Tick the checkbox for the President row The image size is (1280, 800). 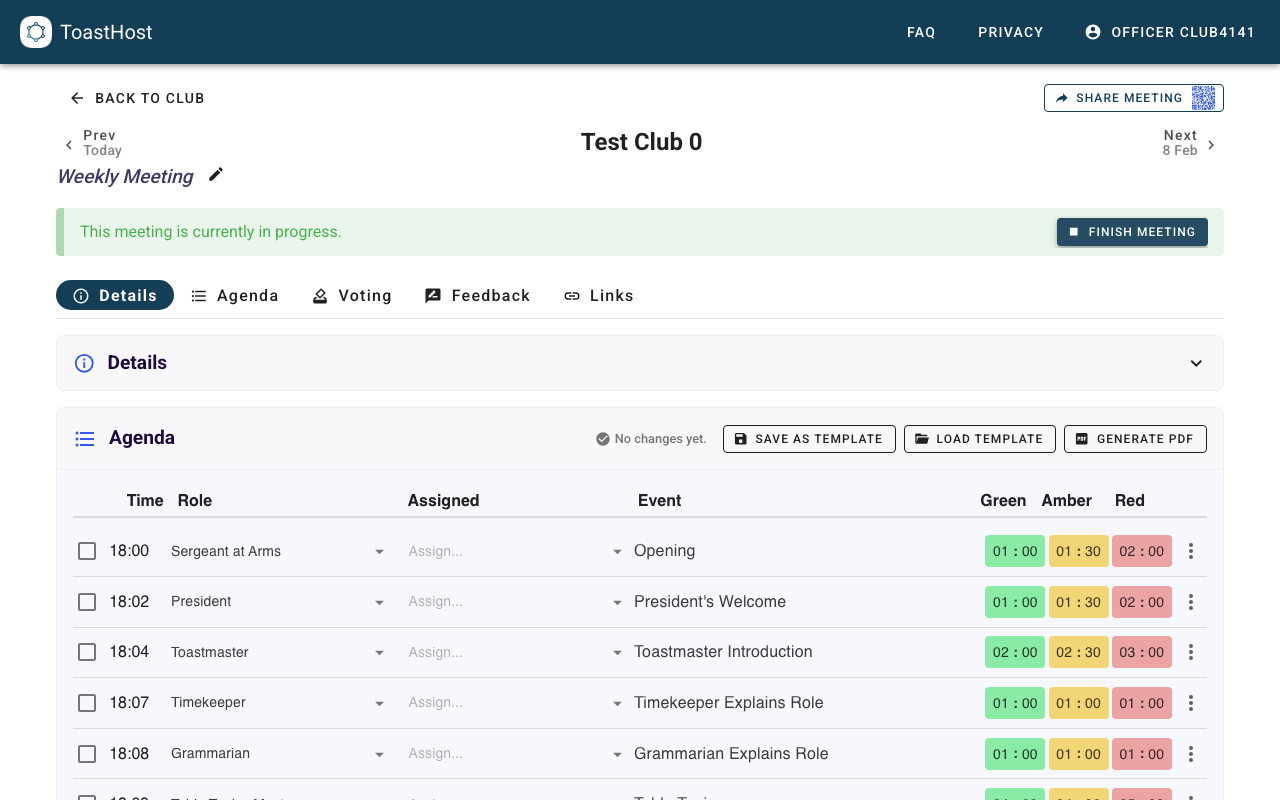click(x=87, y=602)
